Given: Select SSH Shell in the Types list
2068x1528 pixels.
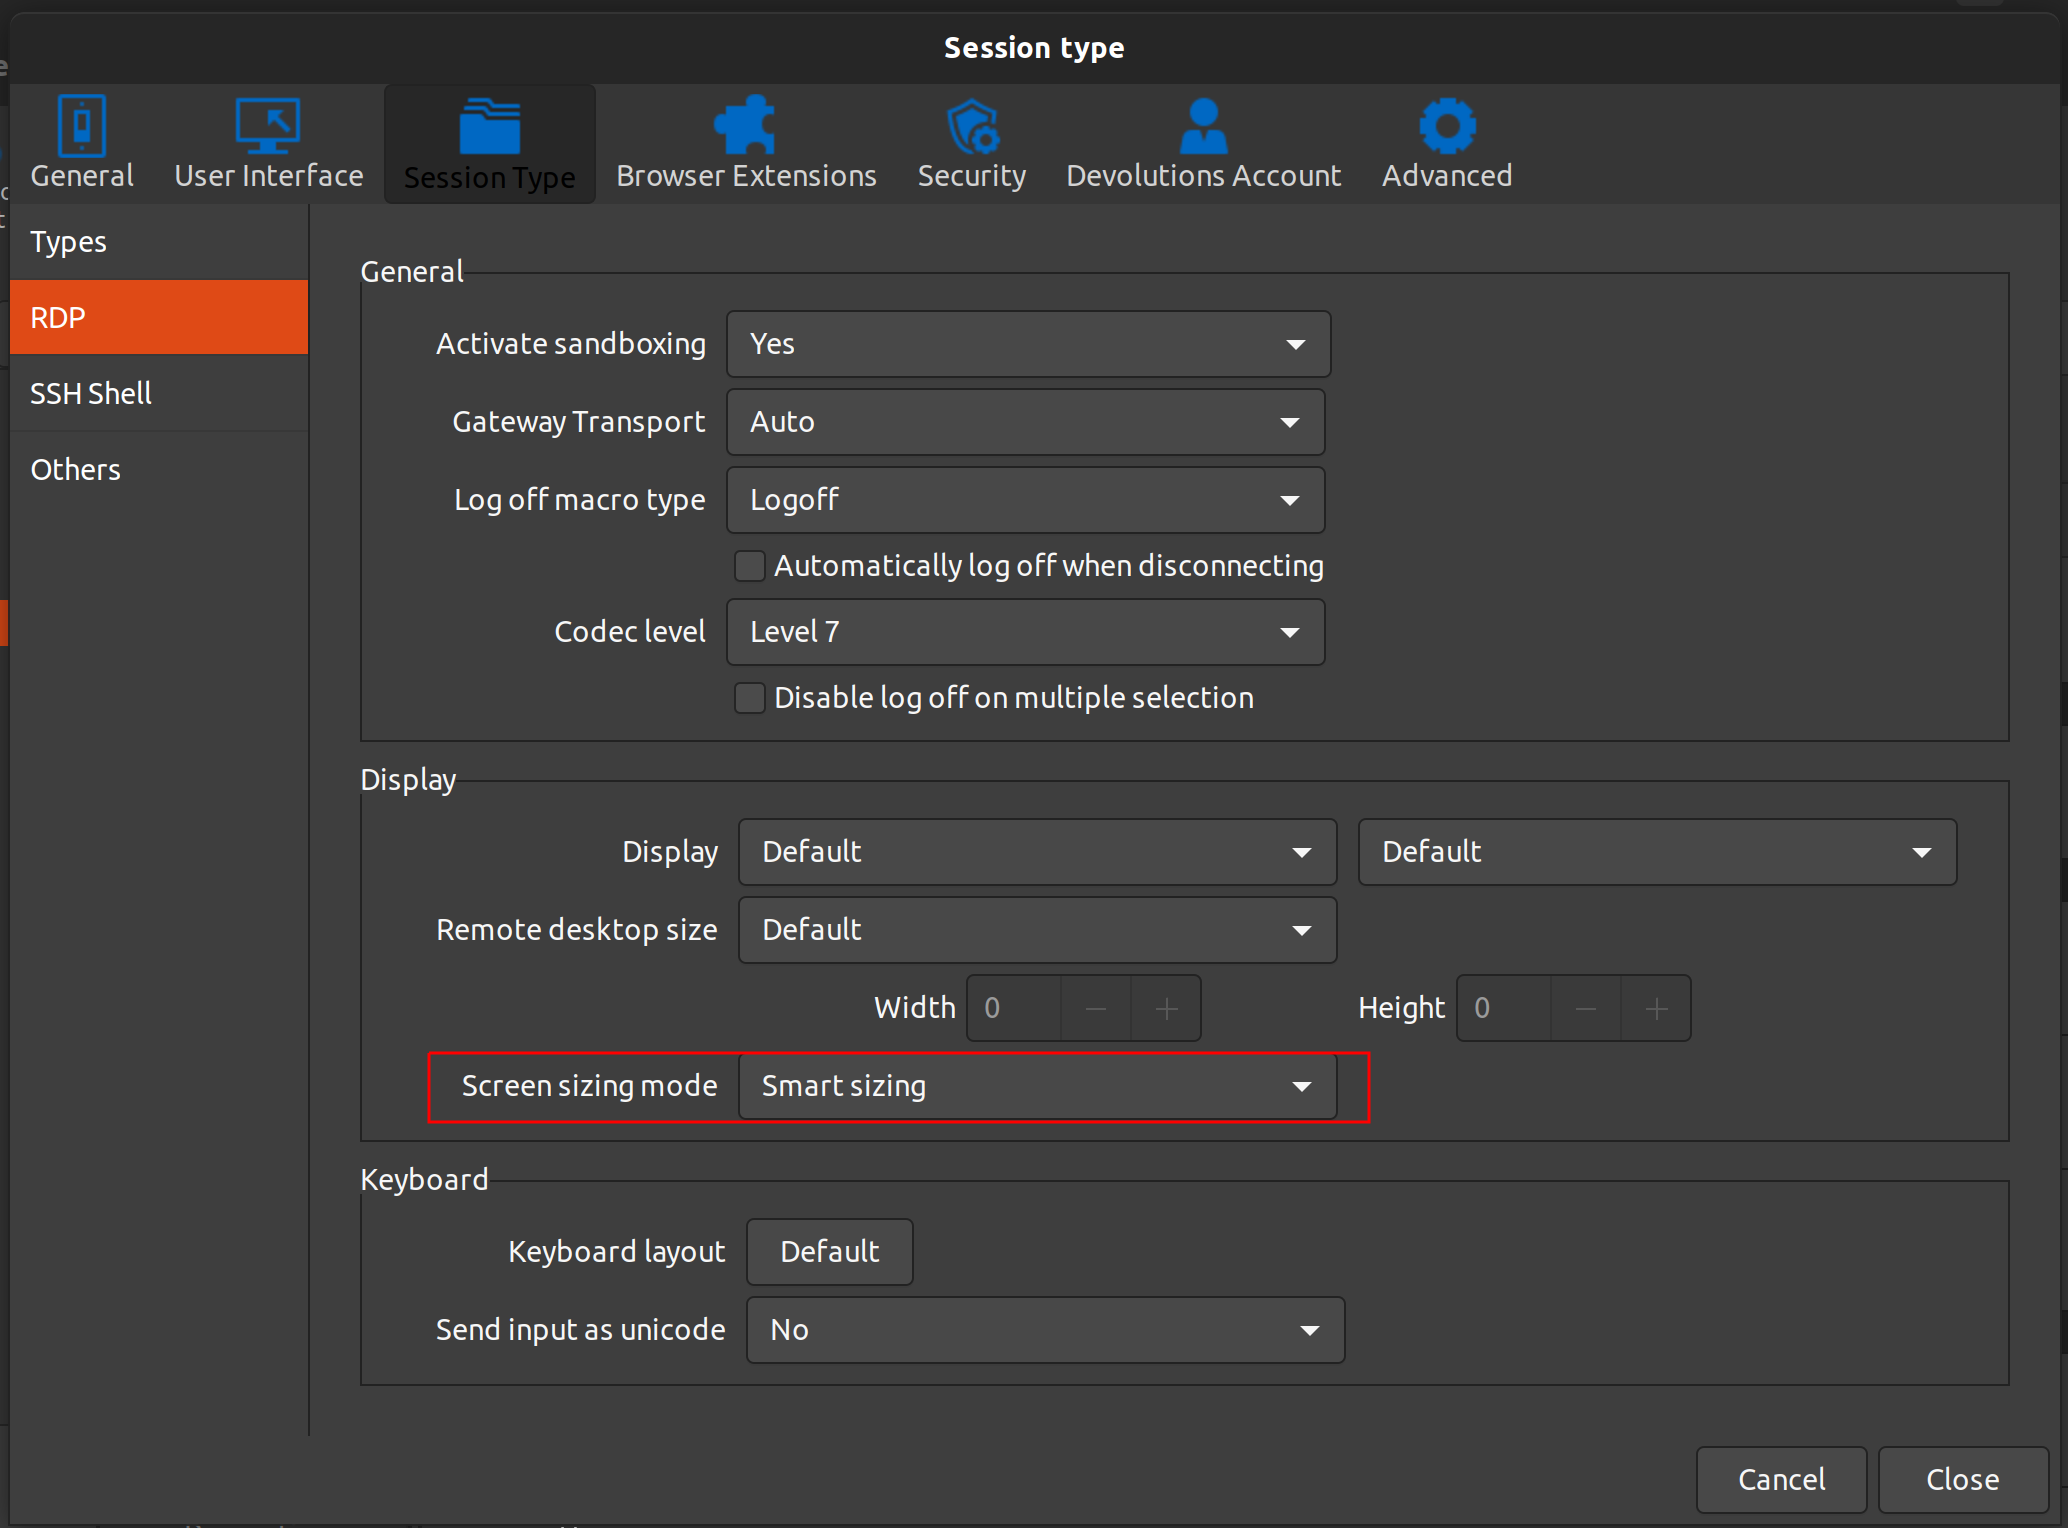Looking at the screenshot, I should pos(159,393).
